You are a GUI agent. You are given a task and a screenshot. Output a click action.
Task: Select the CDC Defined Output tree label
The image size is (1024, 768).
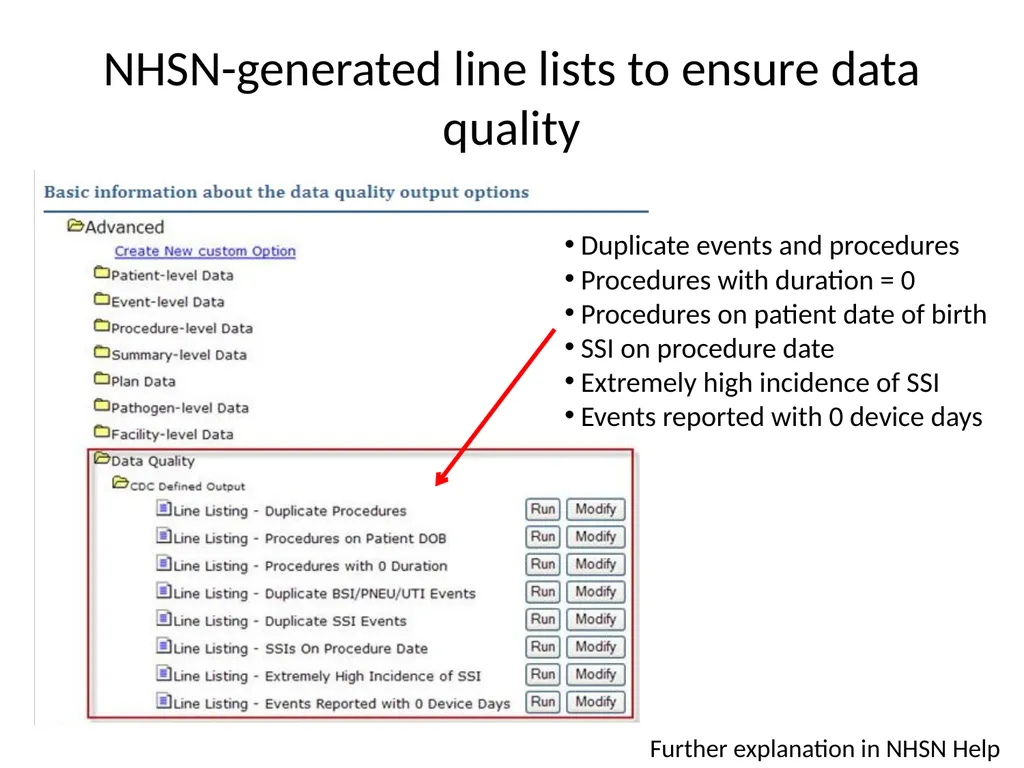[187, 487]
